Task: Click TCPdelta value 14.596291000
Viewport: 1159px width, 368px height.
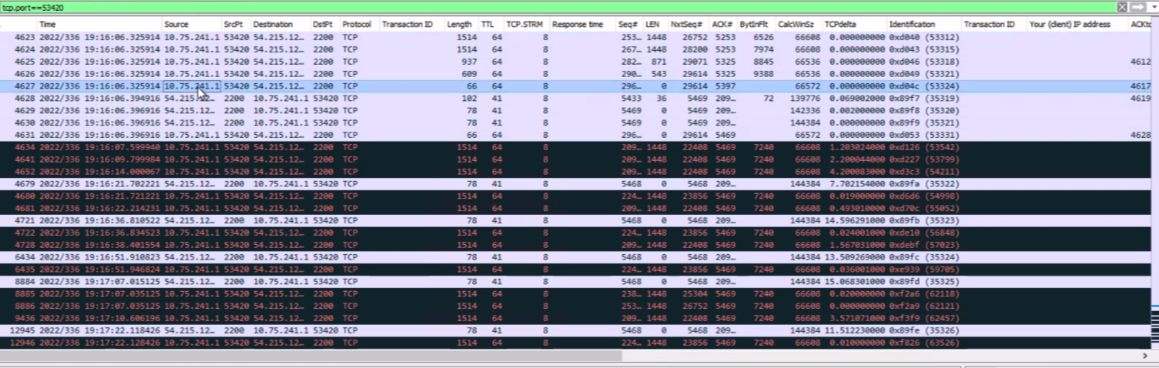Action: (854, 220)
